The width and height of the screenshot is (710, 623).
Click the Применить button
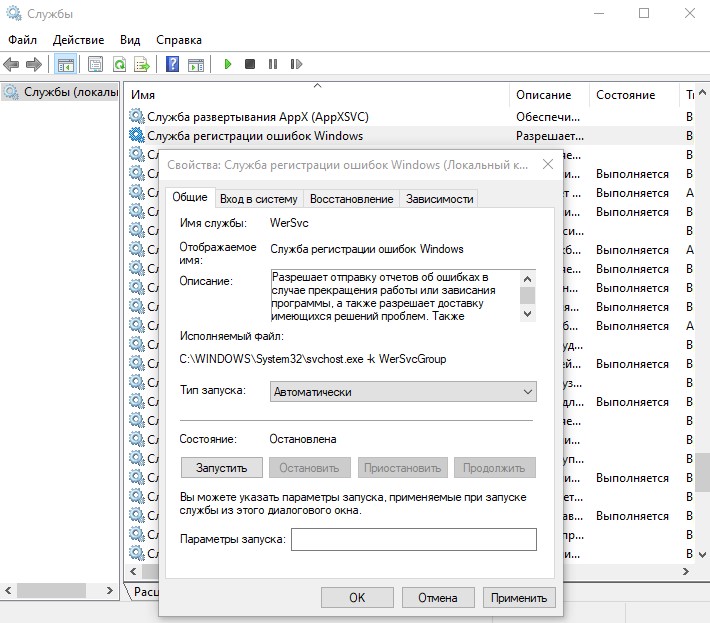click(x=519, y=598)
